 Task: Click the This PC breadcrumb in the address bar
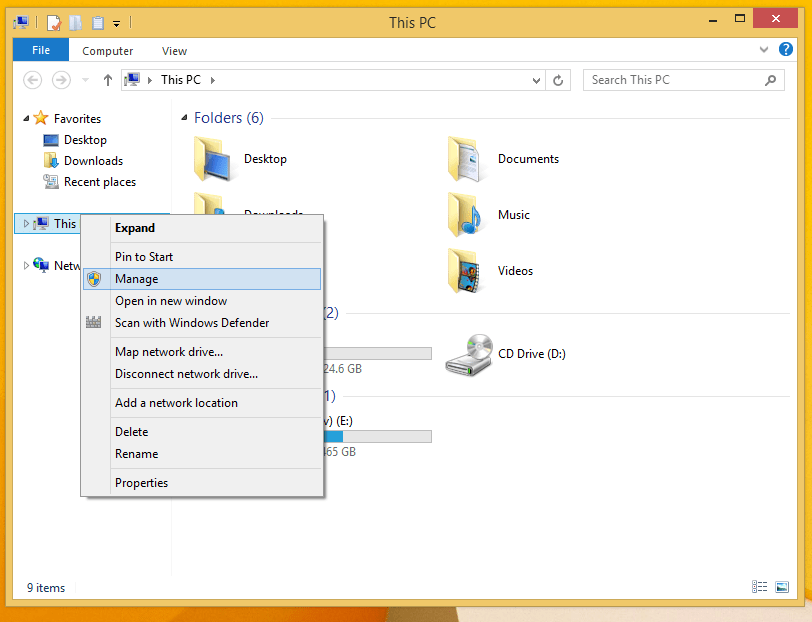181,80
